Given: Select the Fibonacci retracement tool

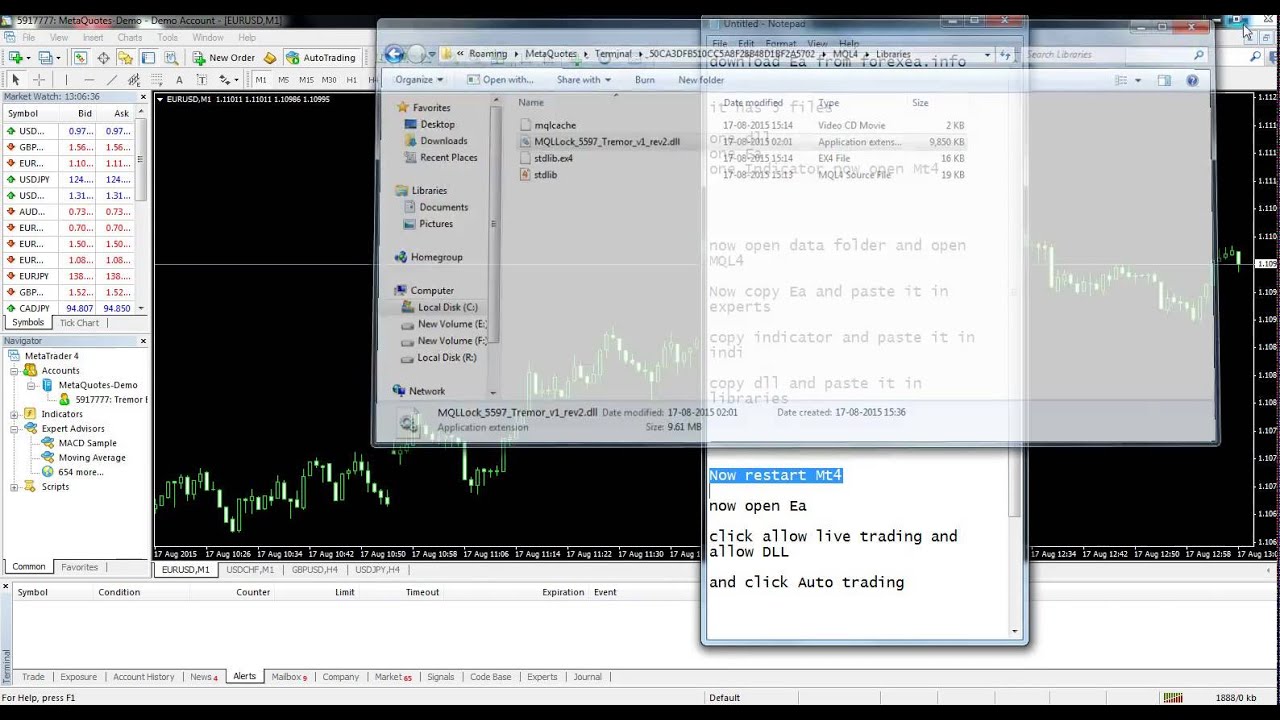Looking at the screenshot, I should coord(157,80).
